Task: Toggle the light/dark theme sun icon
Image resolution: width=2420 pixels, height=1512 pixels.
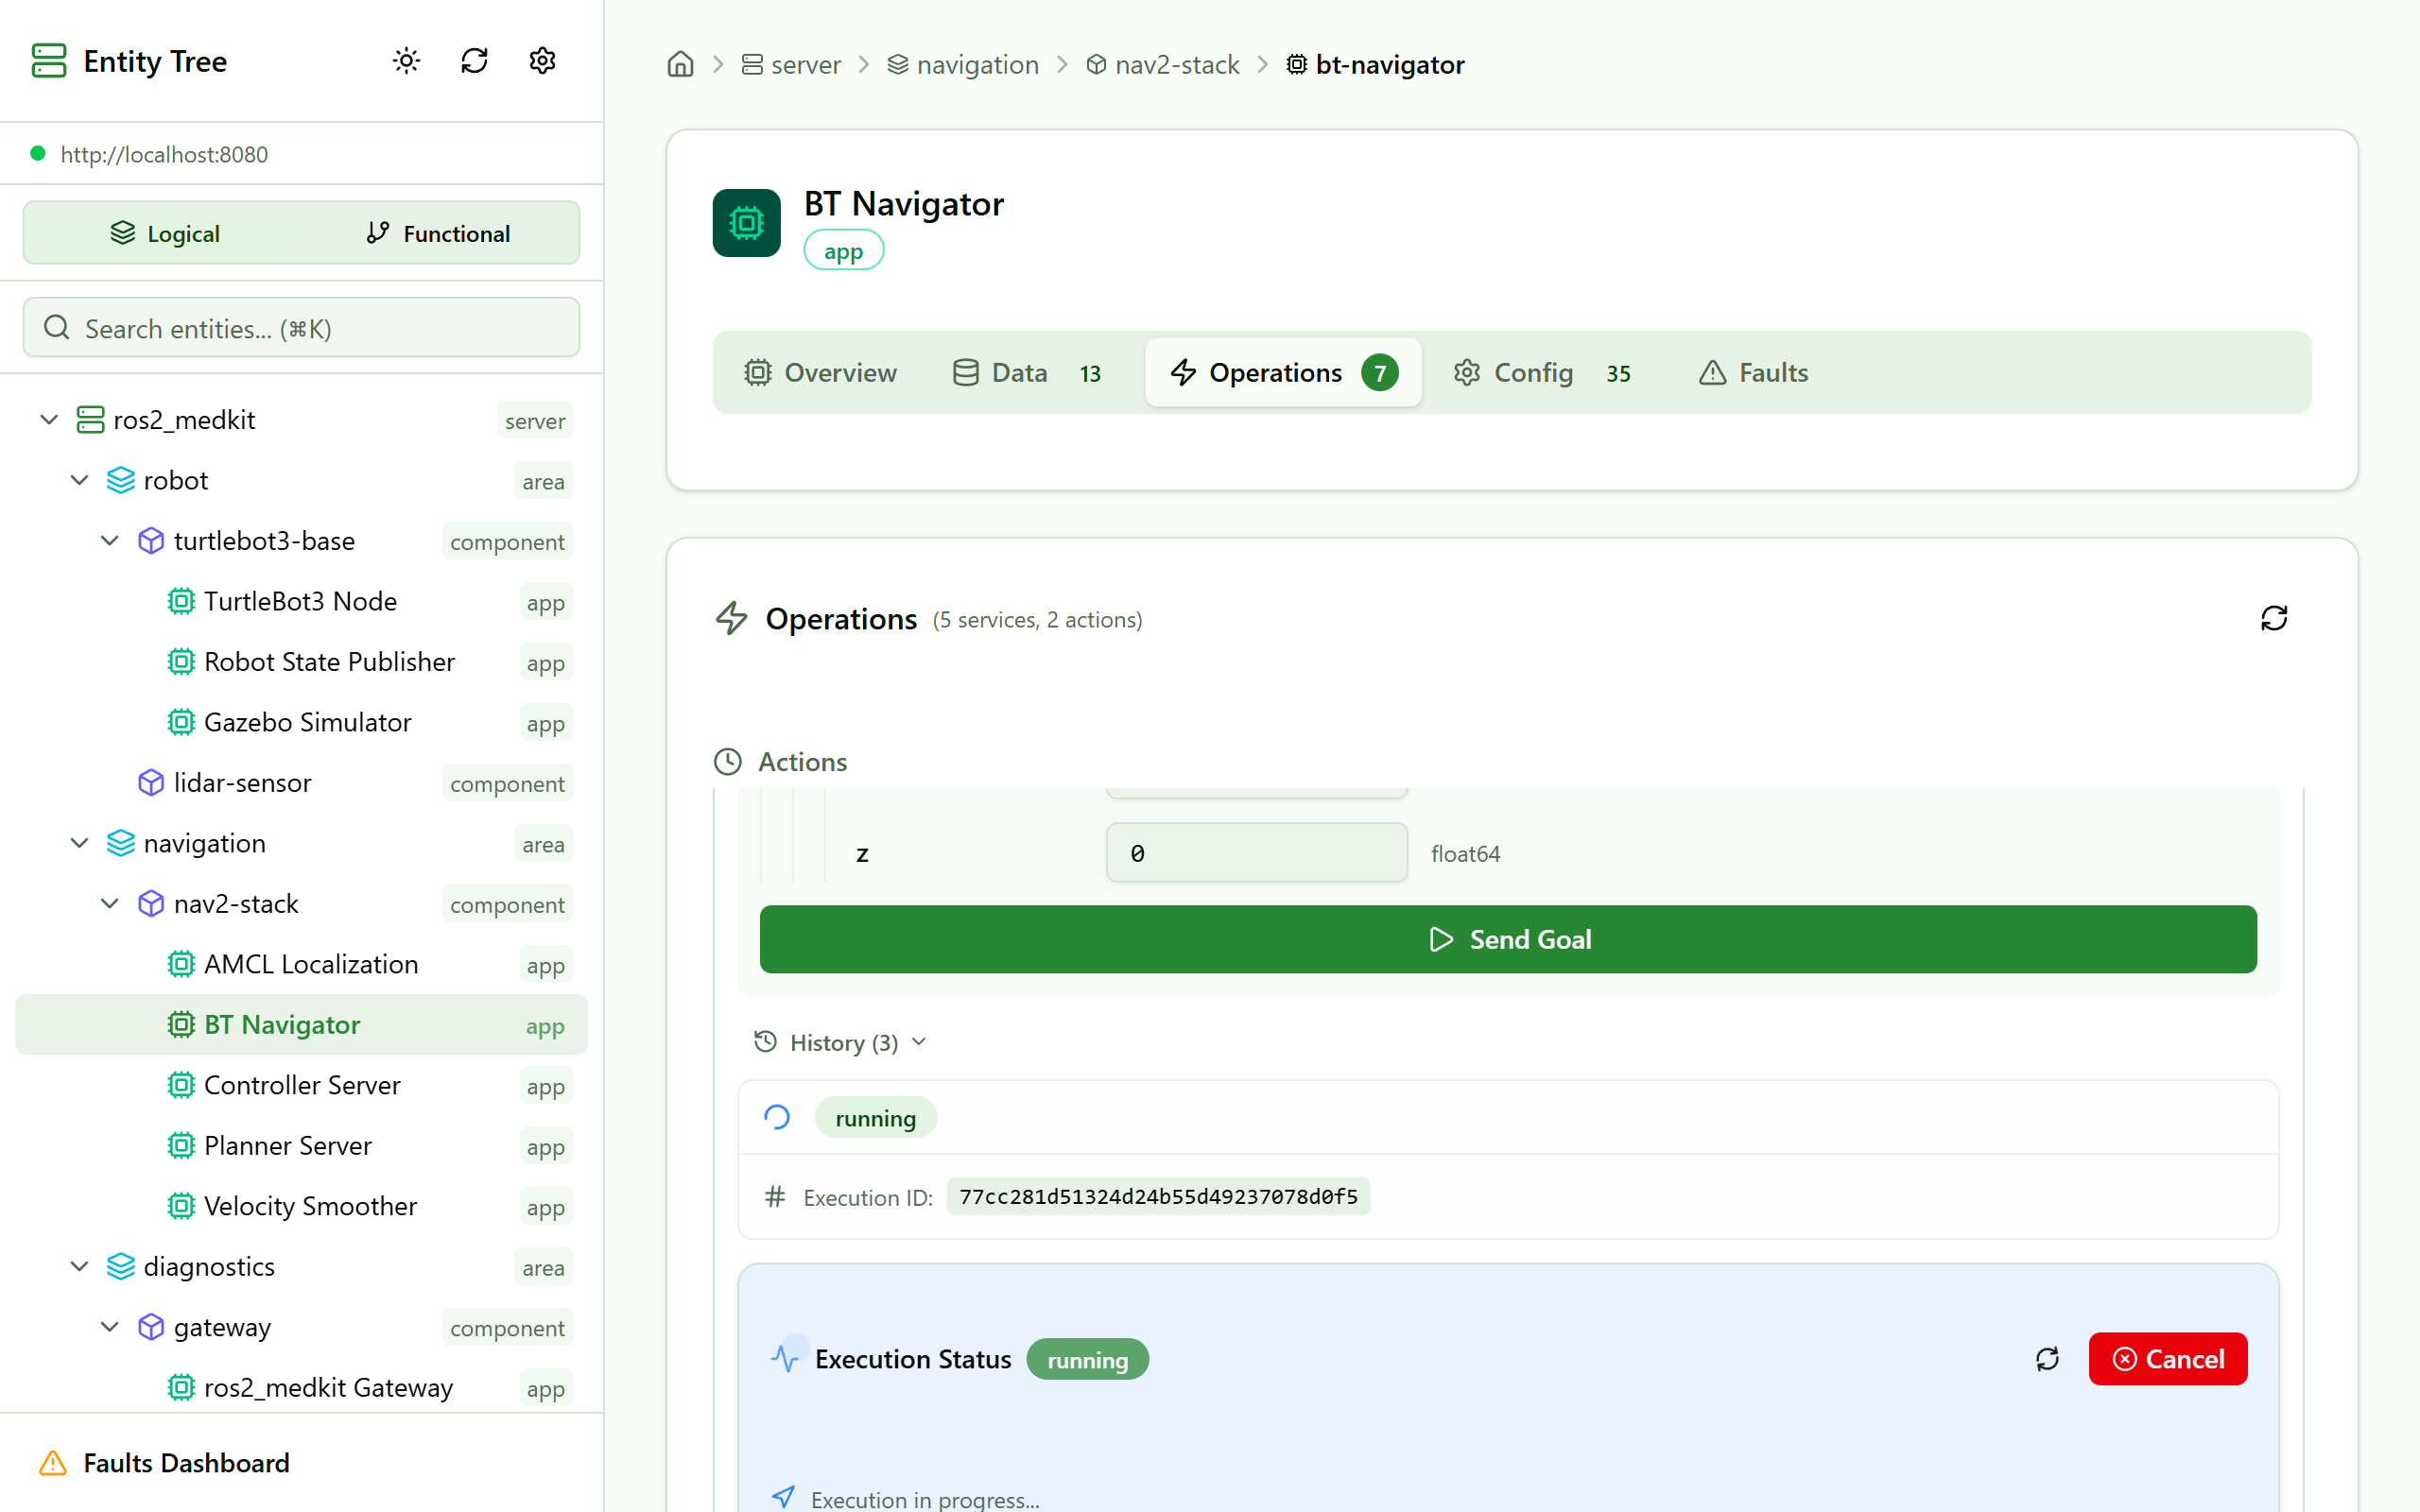Action: click(x=406, y=61)
